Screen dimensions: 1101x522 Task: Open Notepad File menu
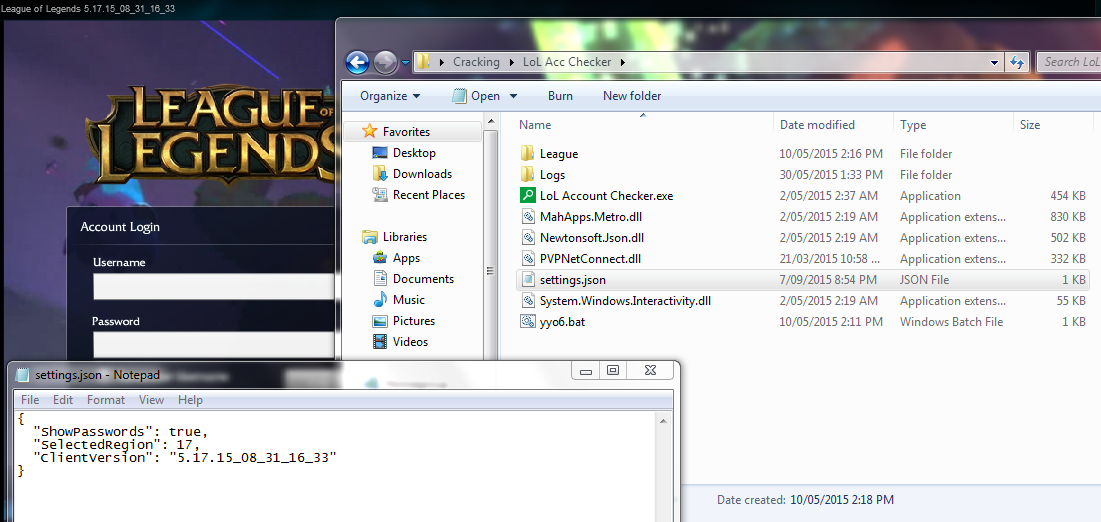coord(30,400)
